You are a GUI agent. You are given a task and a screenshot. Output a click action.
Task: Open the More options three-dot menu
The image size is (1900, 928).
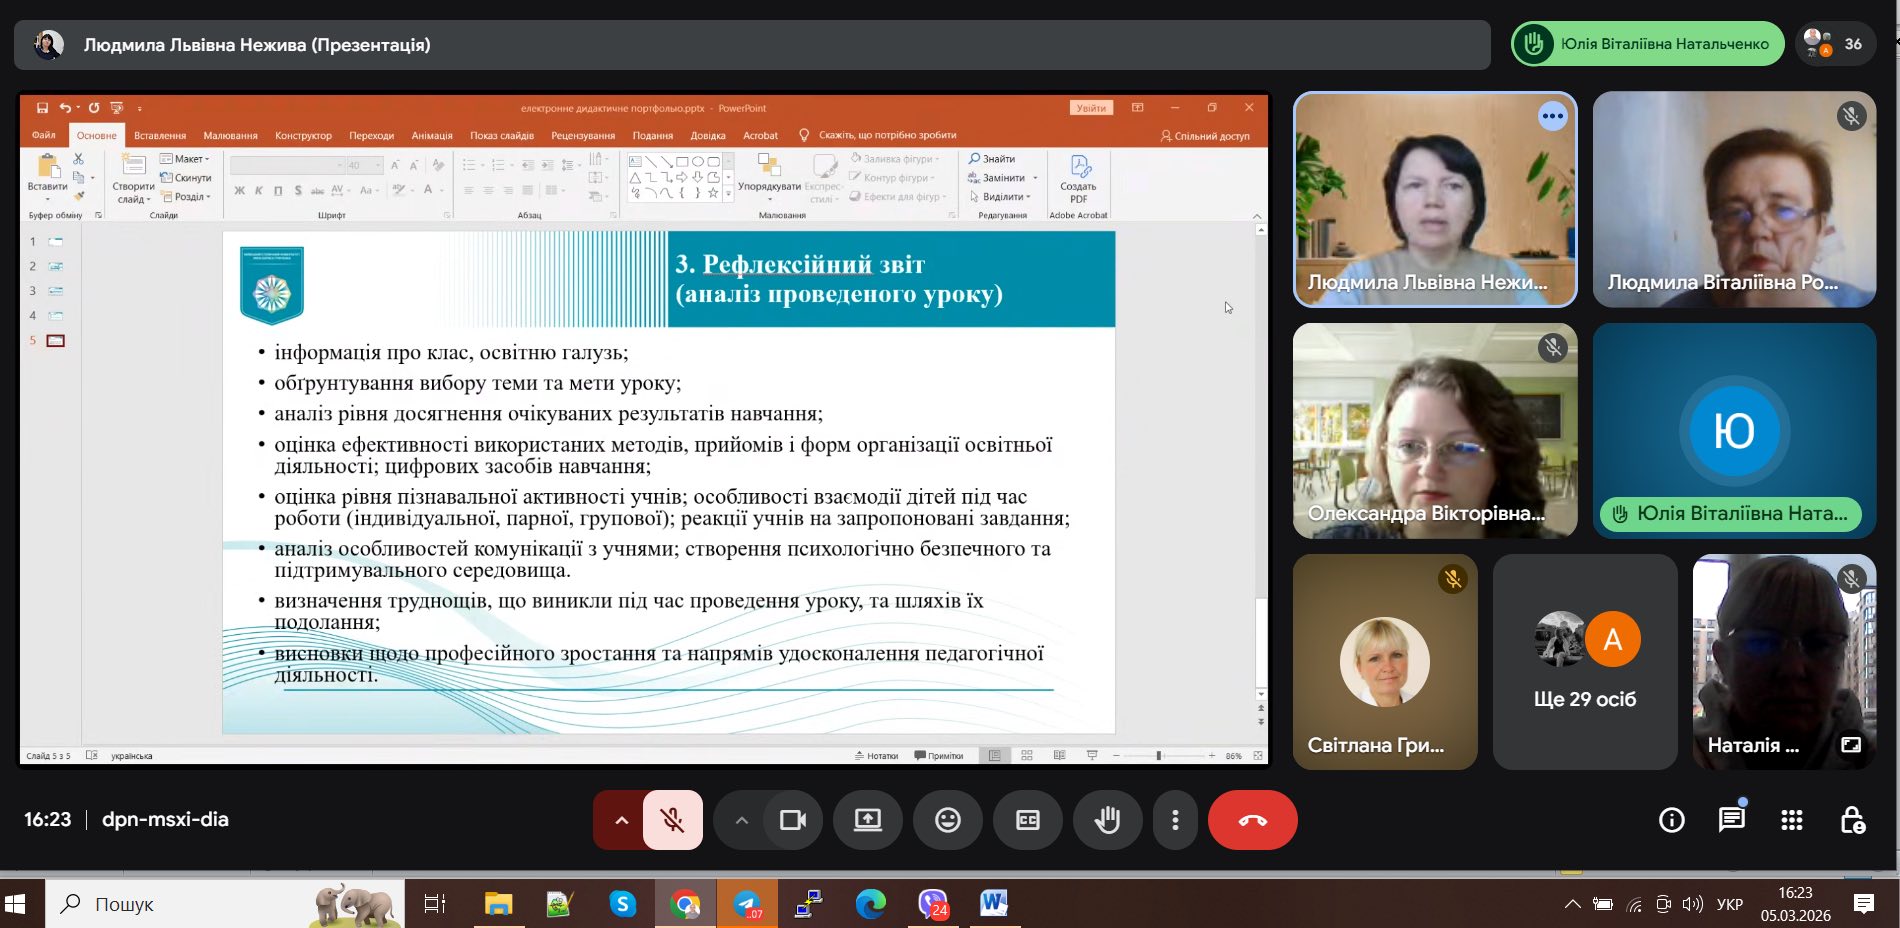[1175, 820]
